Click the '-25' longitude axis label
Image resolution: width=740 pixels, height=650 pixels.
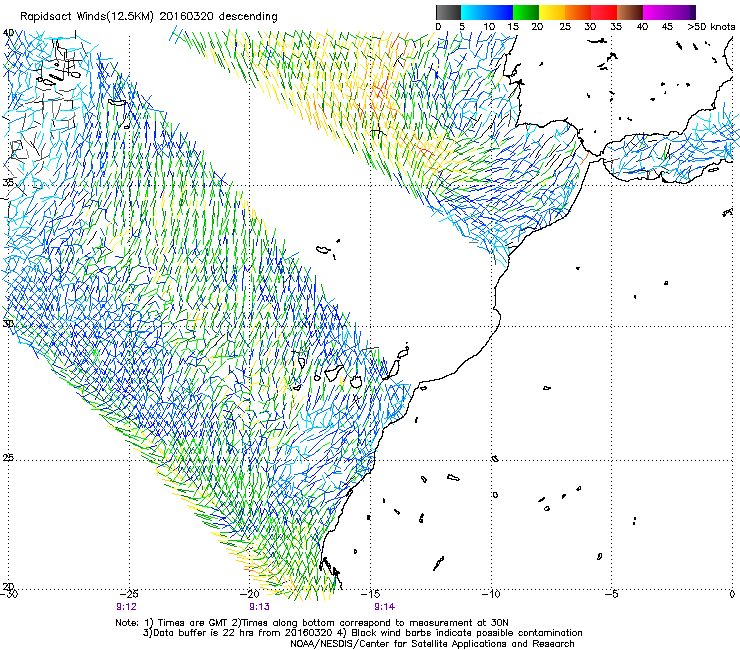pyautogui.click(x=129, y=594)
